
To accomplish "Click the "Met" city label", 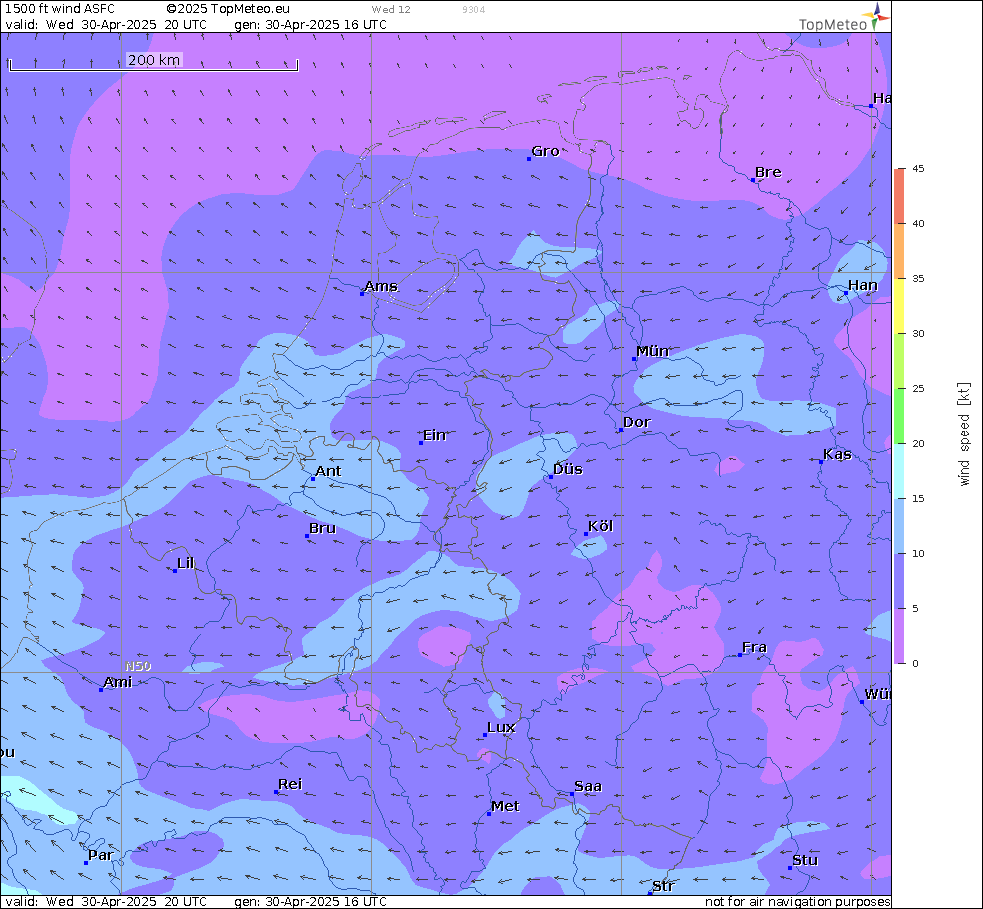I will click(505, 807).
